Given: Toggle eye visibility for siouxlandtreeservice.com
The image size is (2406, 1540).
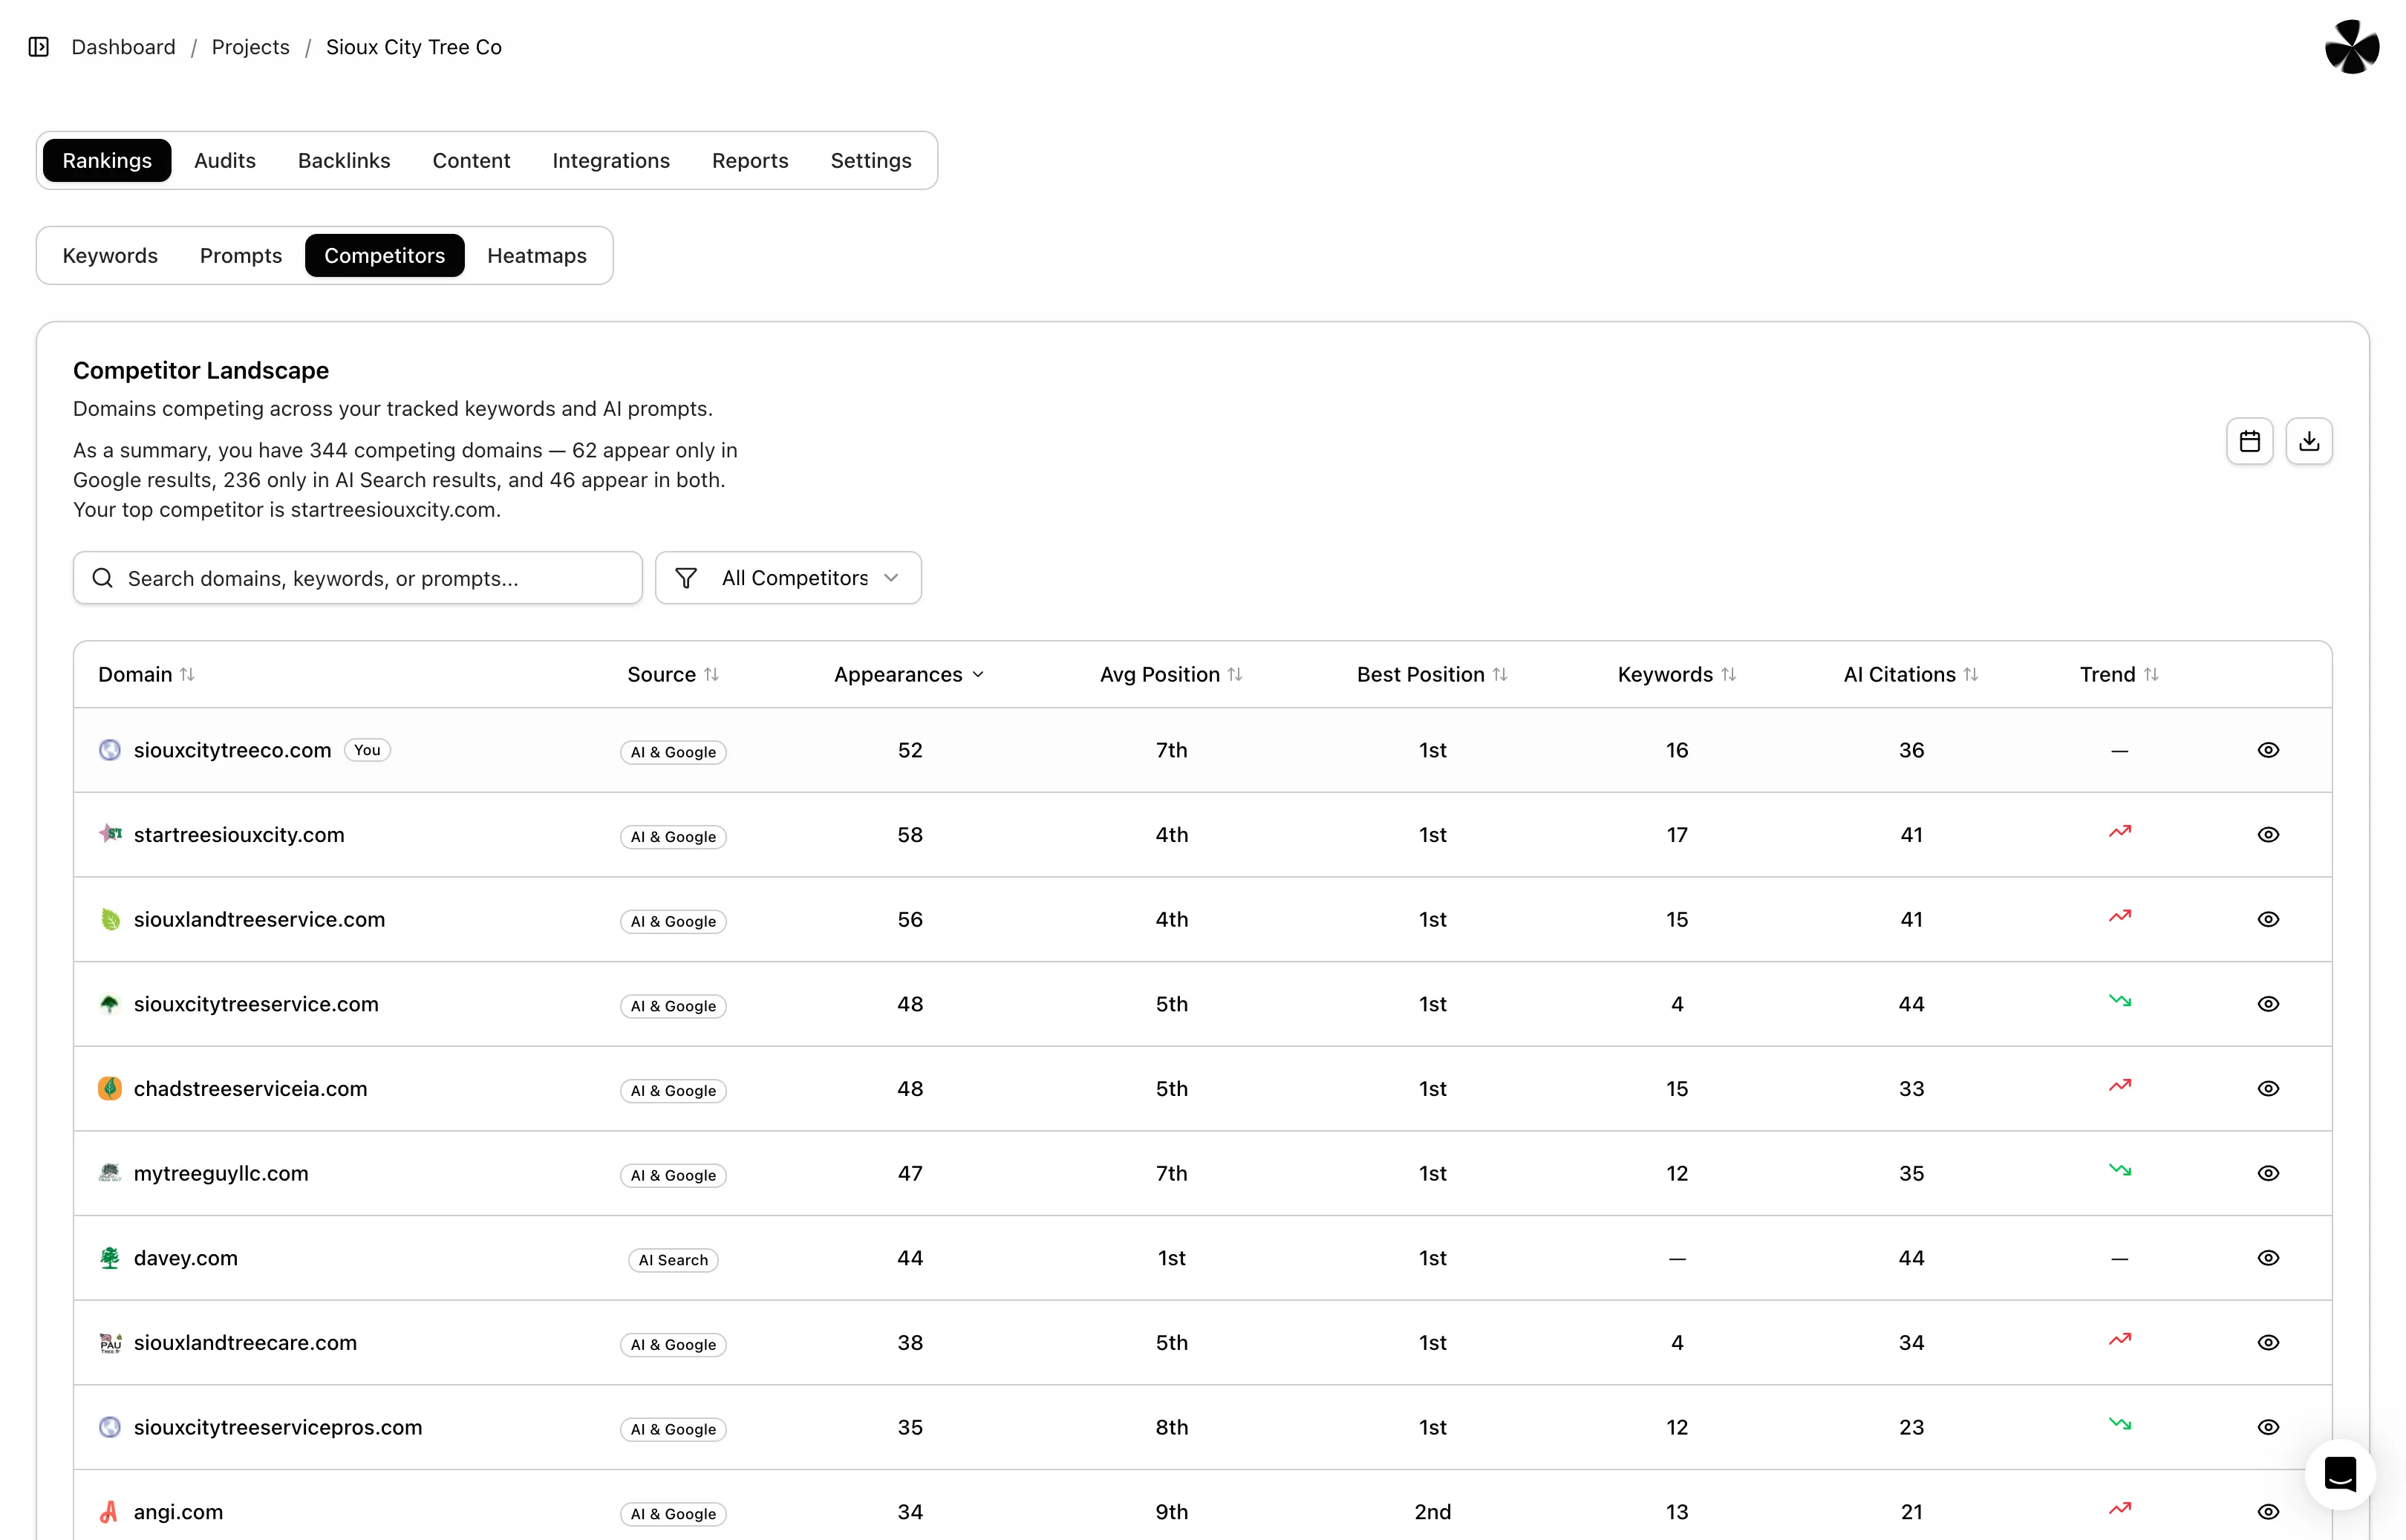Looking at the screenshot, I should click(2267, 919).
